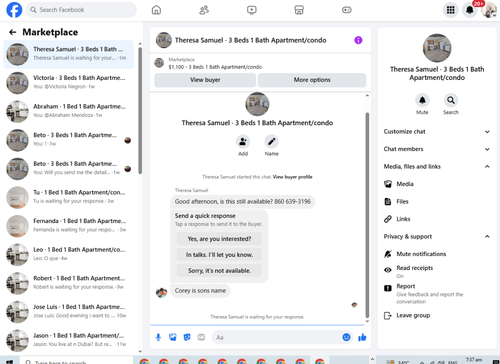
Task: Click Leave group option
Action: click(x=437, y=315)
